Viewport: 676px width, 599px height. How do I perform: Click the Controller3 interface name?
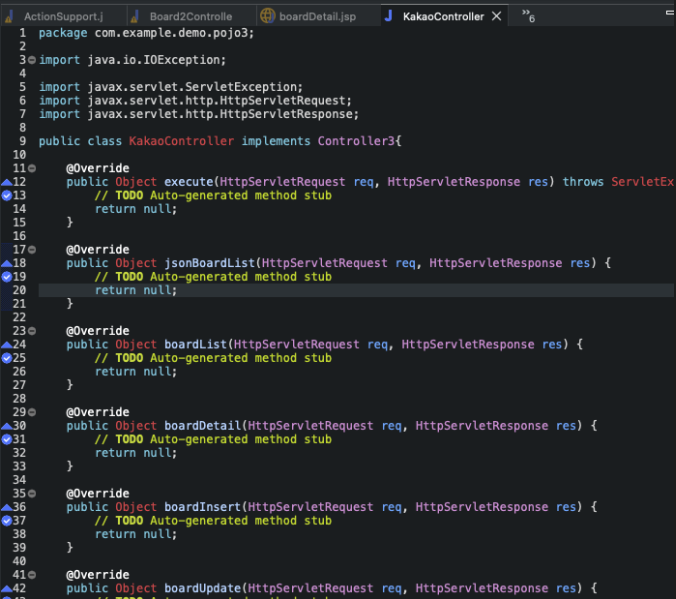click(x=356, y=141)
